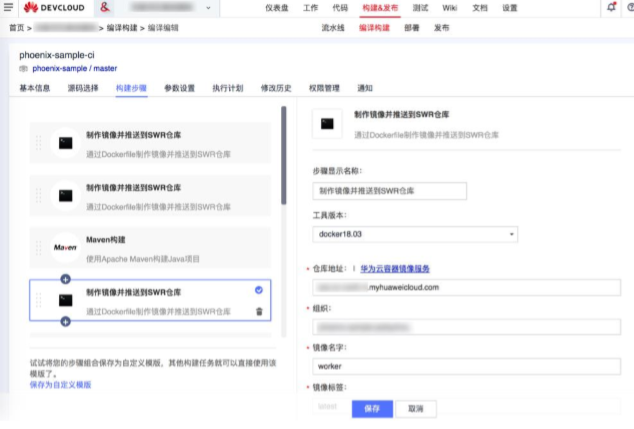Viewport: 634px width, 429px height.
Task: Click the drag handle of the selected SWR step
Action: pos(38,300)
